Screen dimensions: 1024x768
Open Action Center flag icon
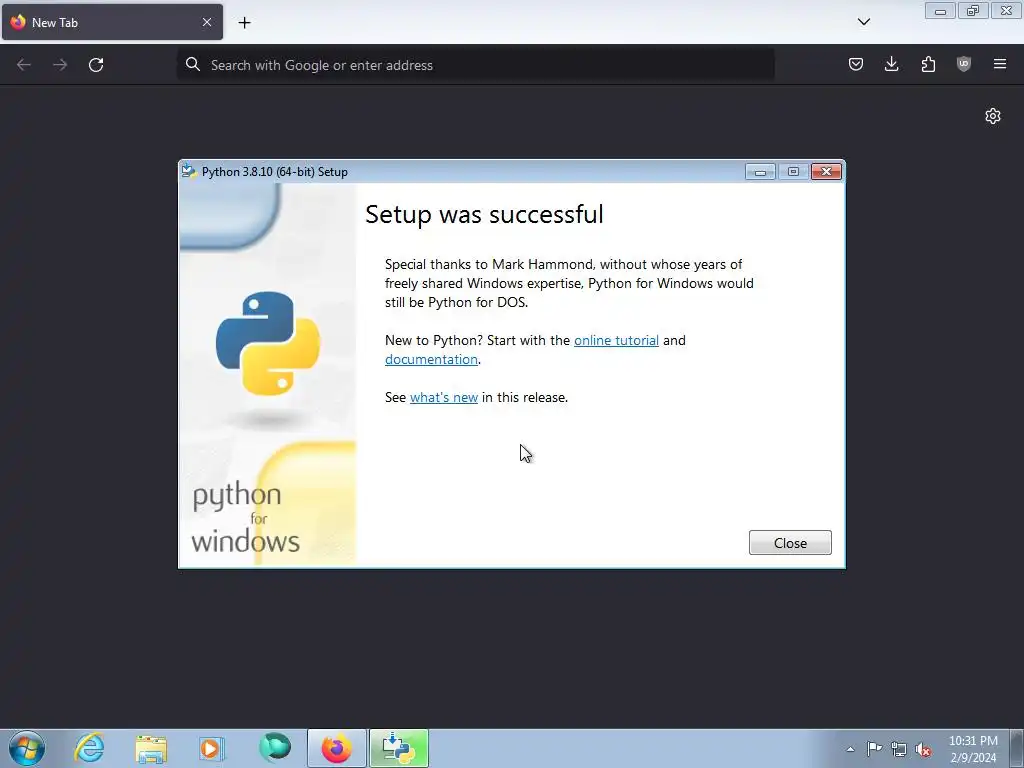(x=874, y=749)
